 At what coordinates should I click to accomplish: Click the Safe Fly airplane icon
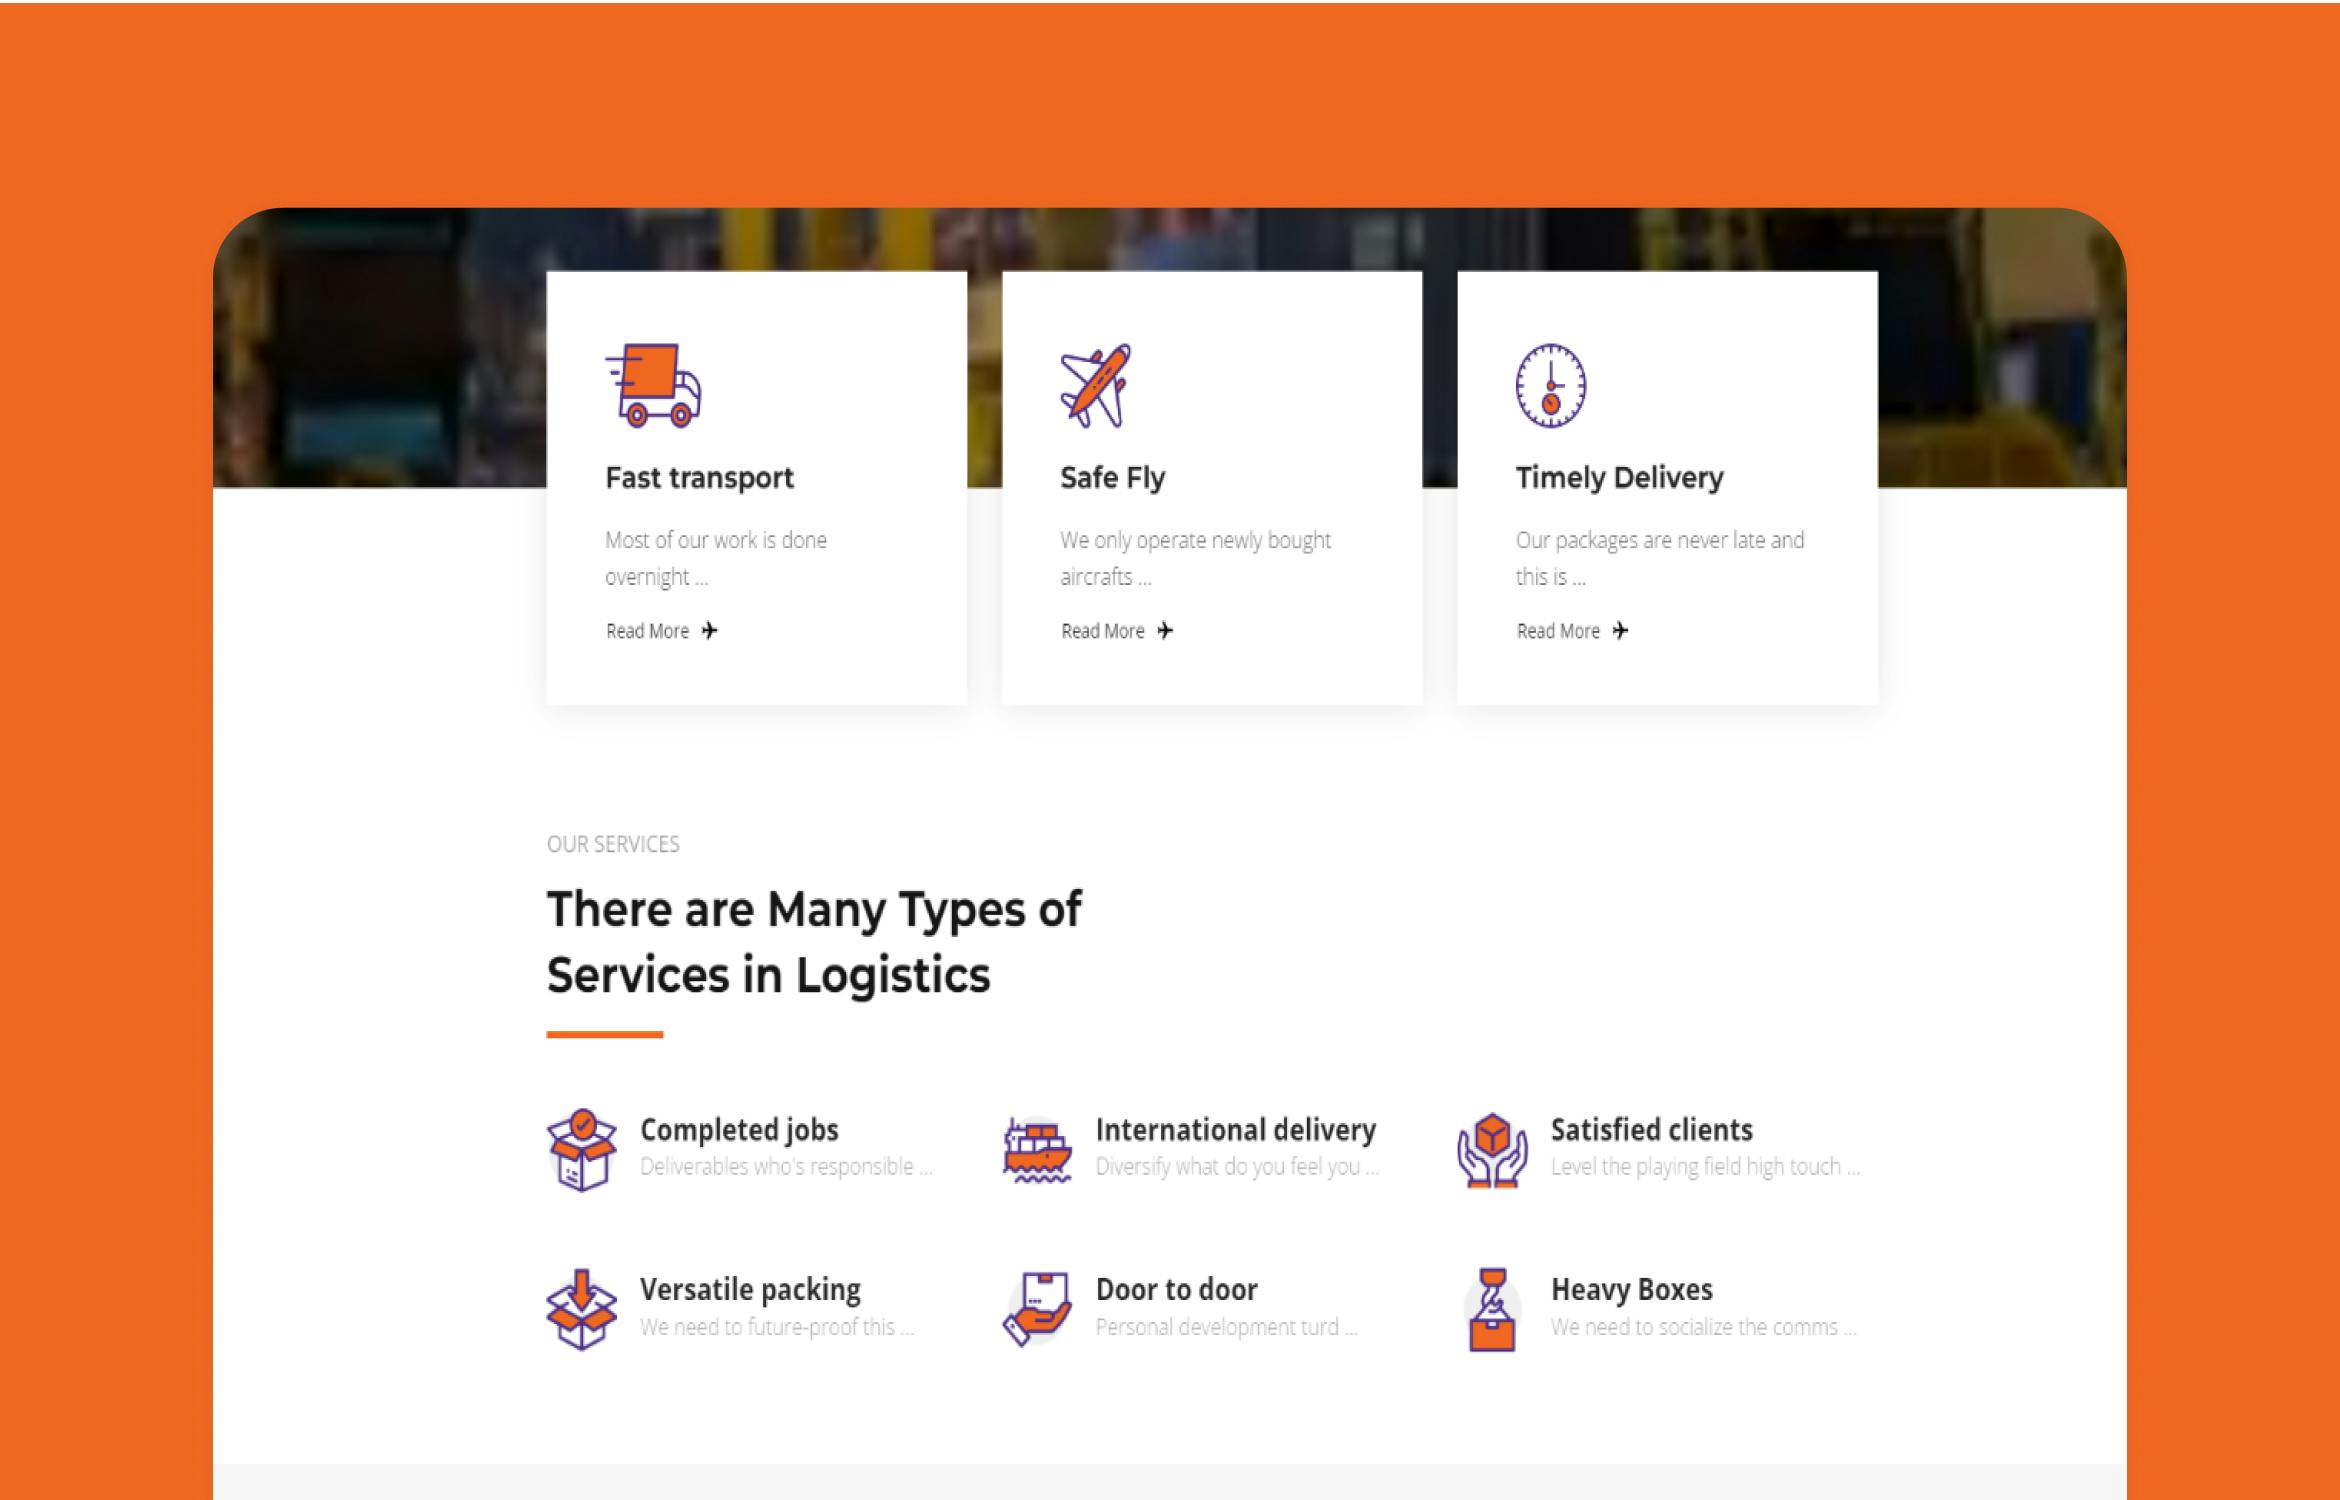[x=1096, y=386]
